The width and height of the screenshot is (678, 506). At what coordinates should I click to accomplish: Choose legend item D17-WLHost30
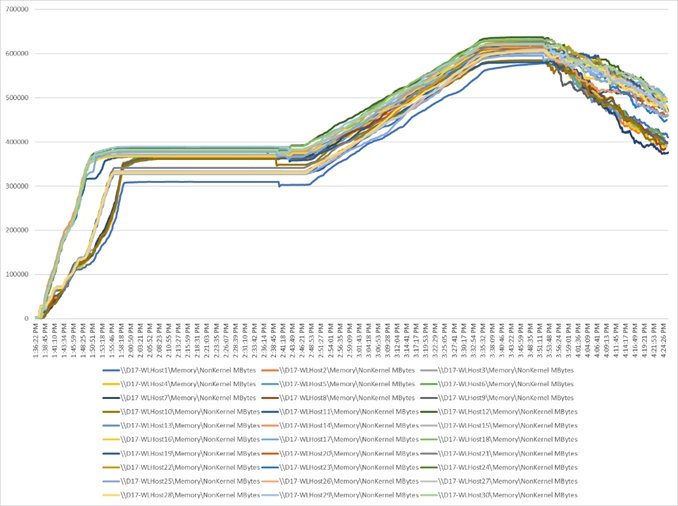tap(499, 495)
